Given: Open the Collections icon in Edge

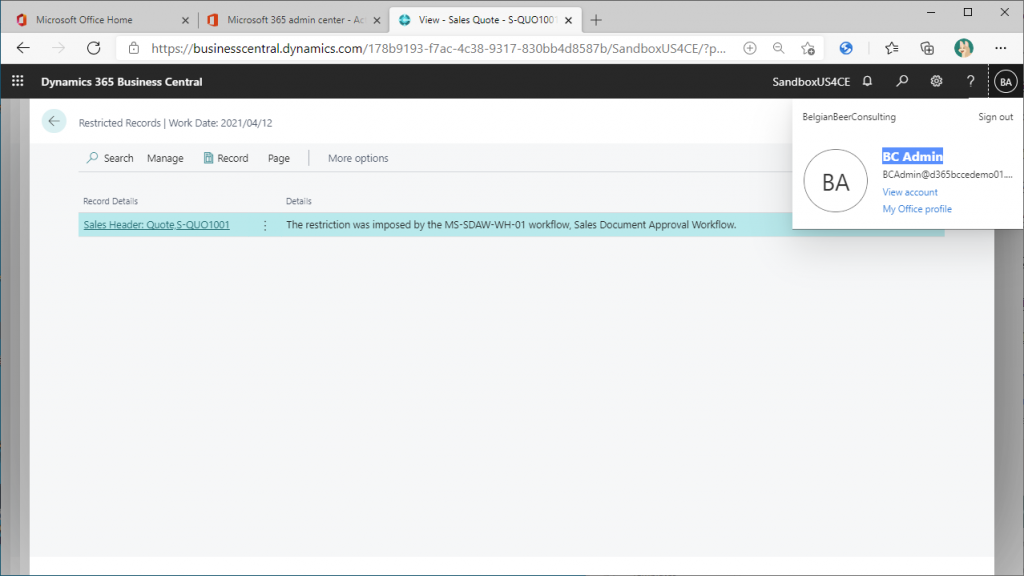Looking at the screenshot, I should click(x=927, y=48).
